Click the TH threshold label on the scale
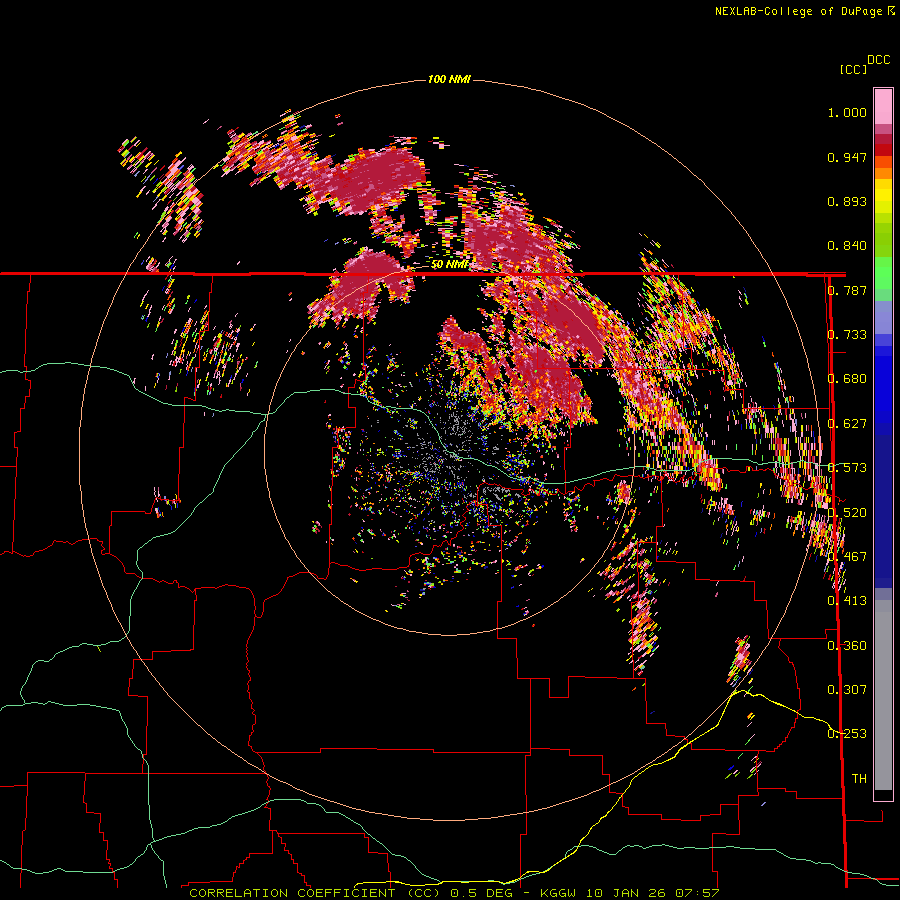Image resolution: width=900 pixels, height=900 pixels. 859,779
